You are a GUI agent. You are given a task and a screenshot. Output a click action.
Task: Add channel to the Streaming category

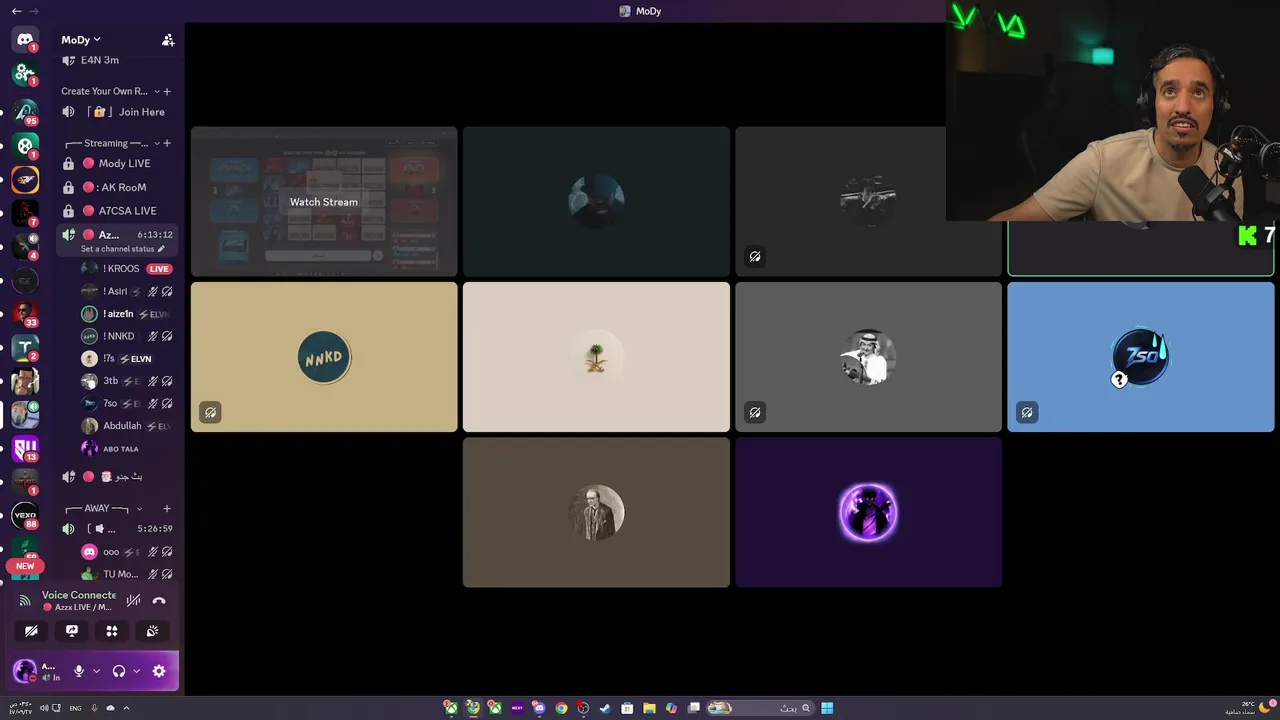click(167, 143)
